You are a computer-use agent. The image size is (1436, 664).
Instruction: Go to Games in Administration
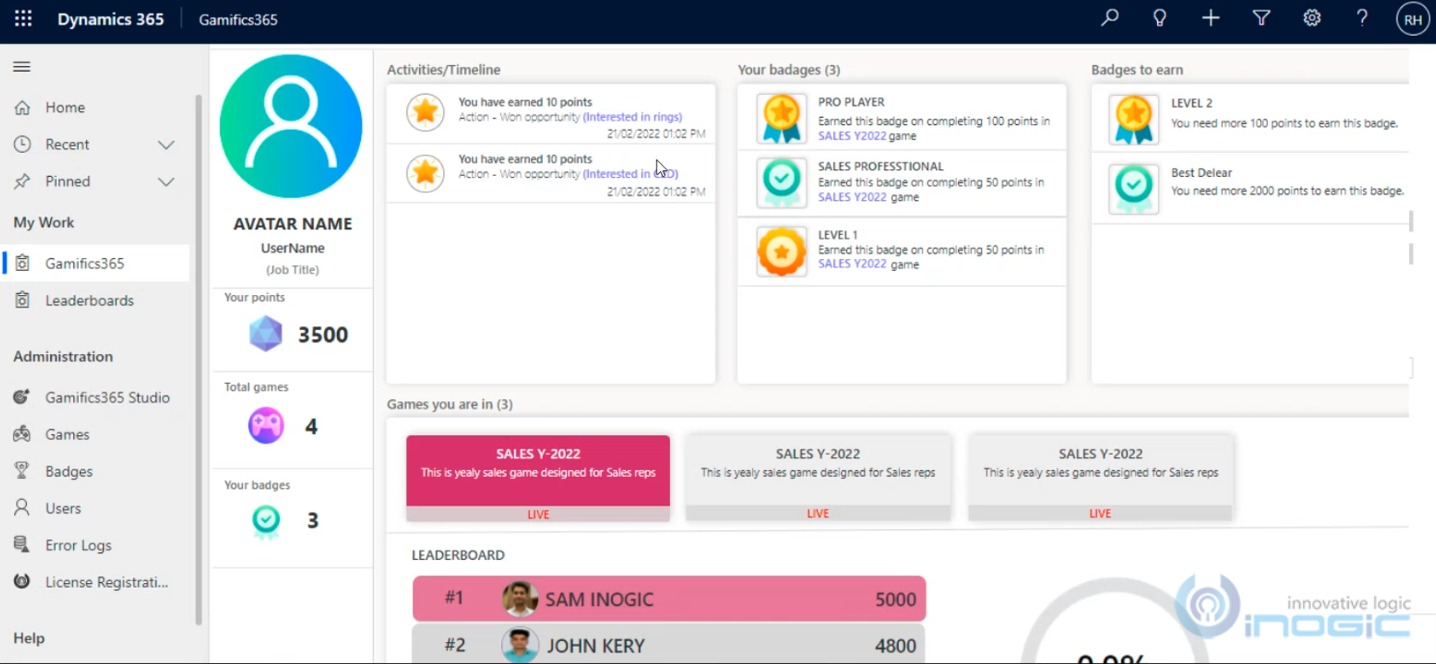click(97, 434)
